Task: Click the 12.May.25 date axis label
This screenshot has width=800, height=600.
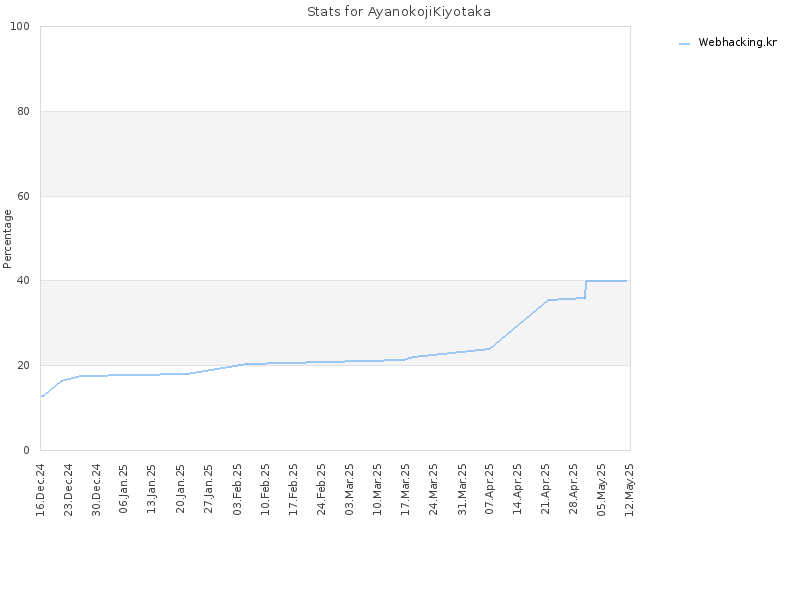Action: click(630, 490)
